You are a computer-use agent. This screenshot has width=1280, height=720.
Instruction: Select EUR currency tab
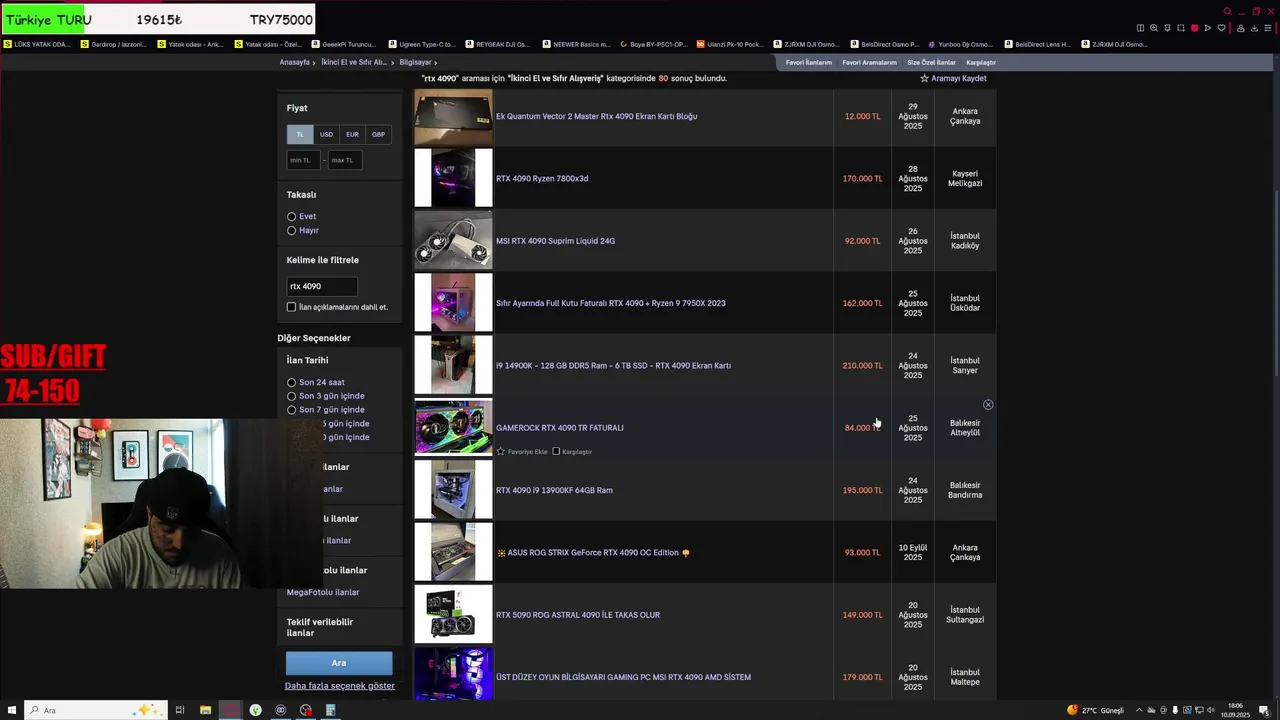[x=352, y=134]
